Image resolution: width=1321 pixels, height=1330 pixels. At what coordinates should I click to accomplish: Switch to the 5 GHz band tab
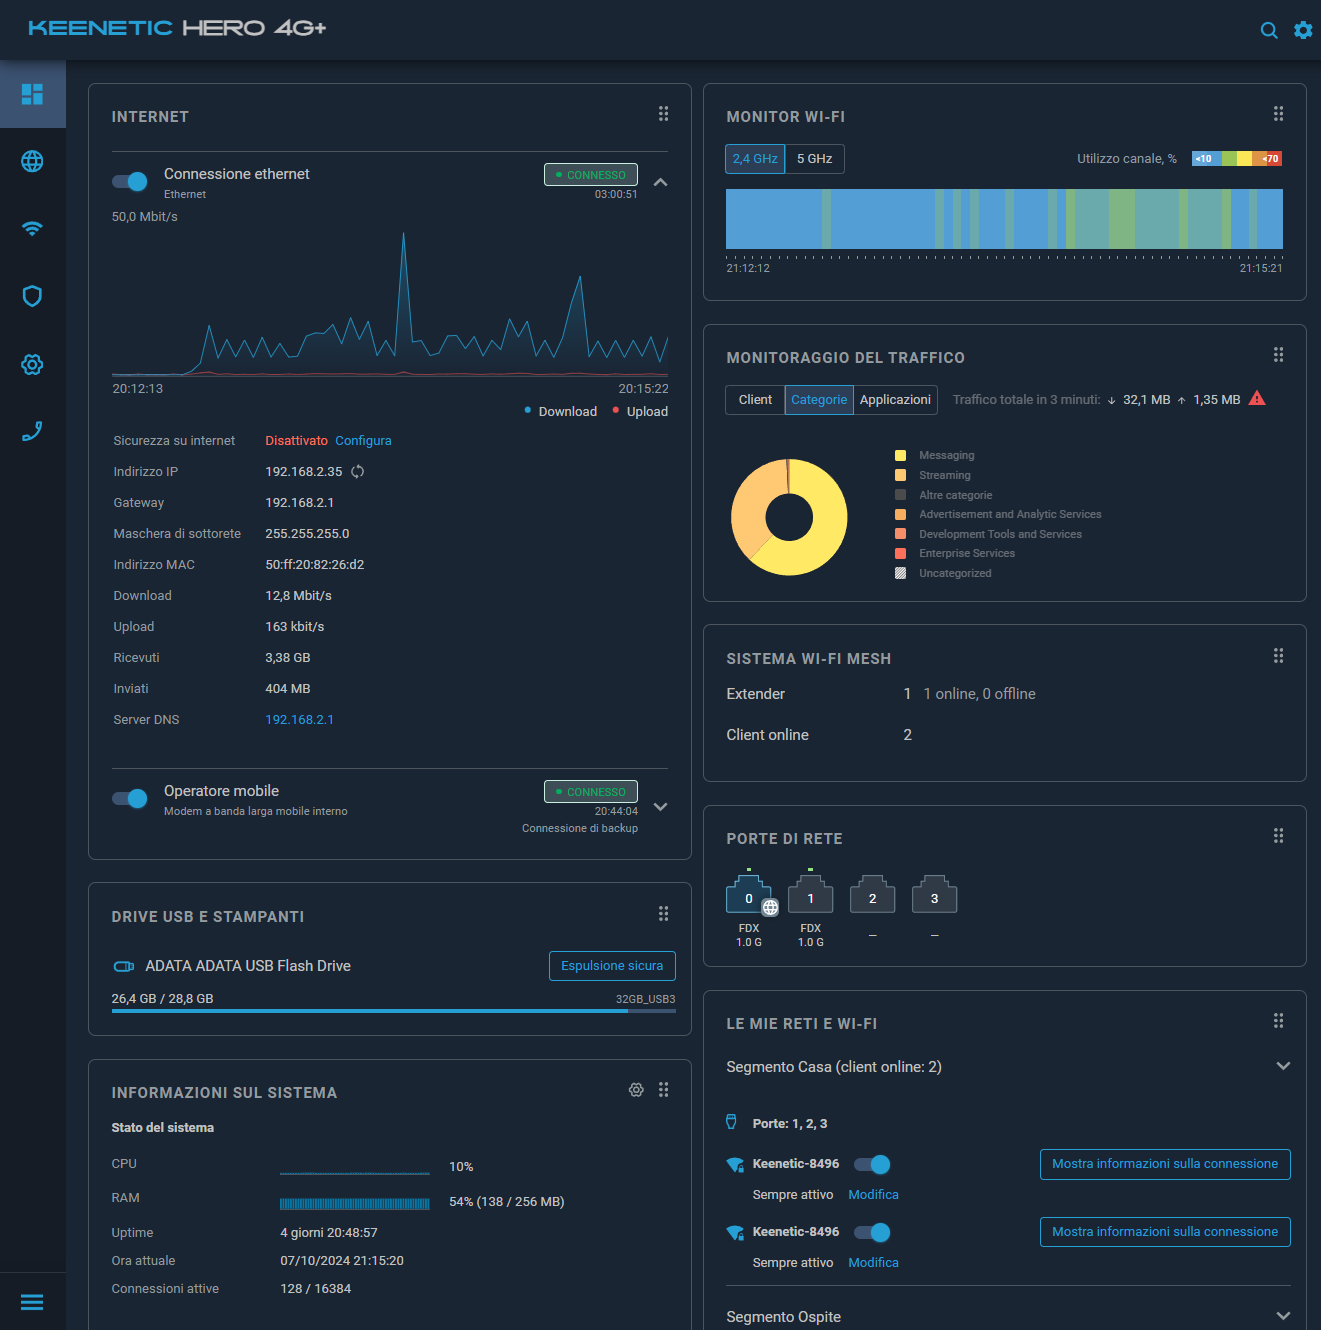point(814,159)
